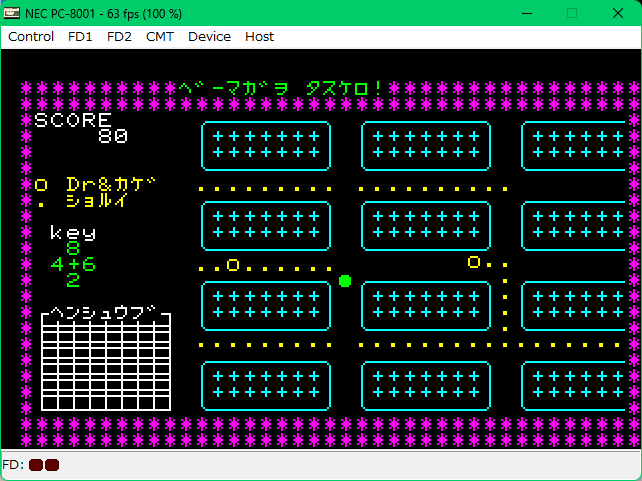Minimize the emulator window
This screenshot has width=642, height=481.
click(525, 13)
